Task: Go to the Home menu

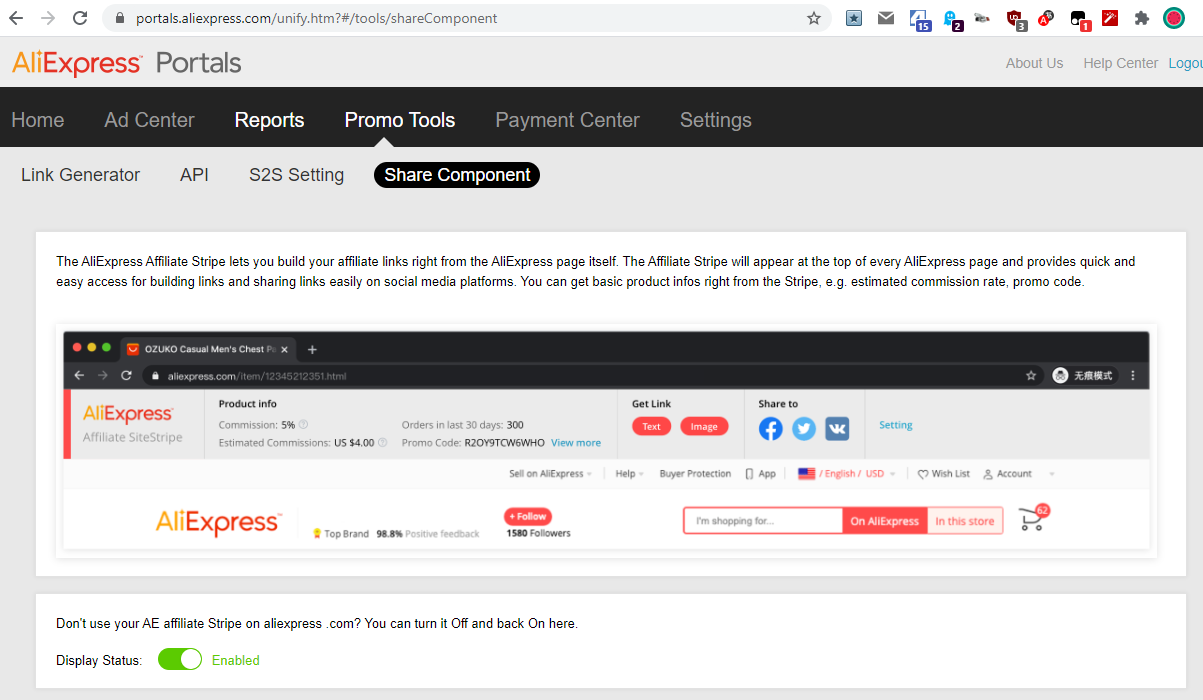Action: click(38, 120)
